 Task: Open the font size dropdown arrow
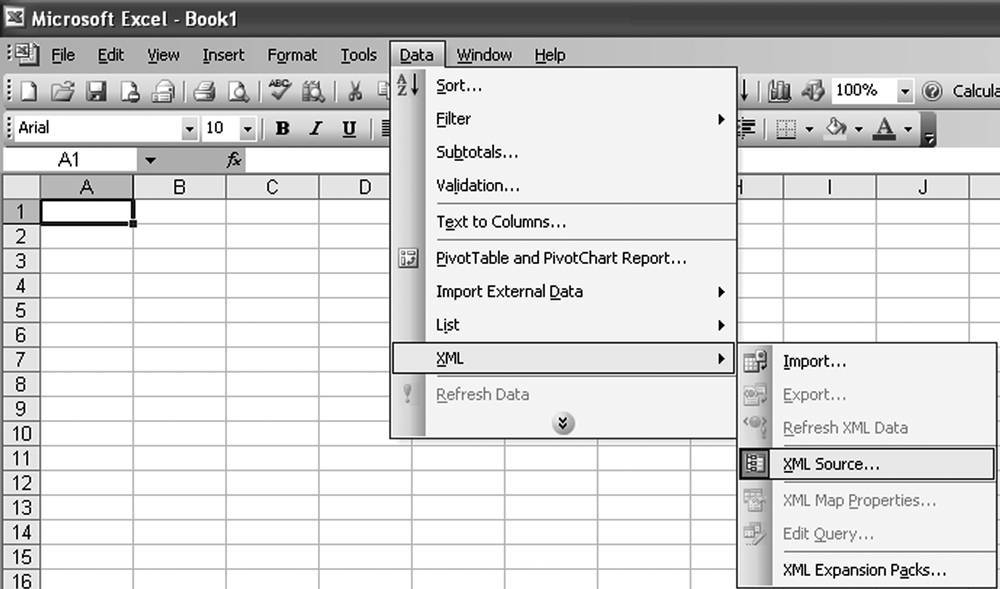point(247,129)
